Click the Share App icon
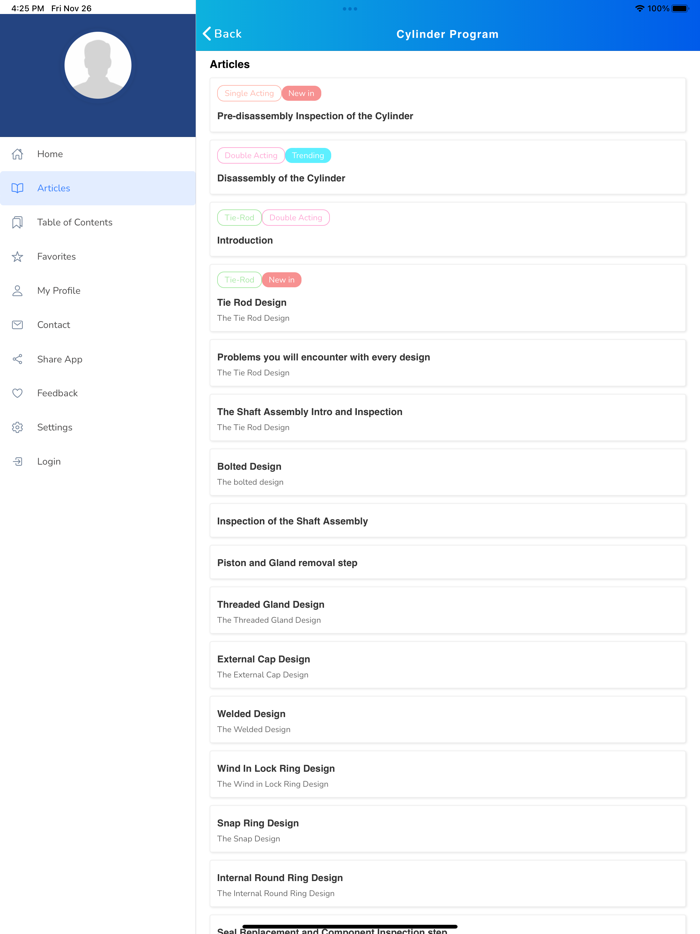The width and height of the screenshot is (700, 934). 17,359
